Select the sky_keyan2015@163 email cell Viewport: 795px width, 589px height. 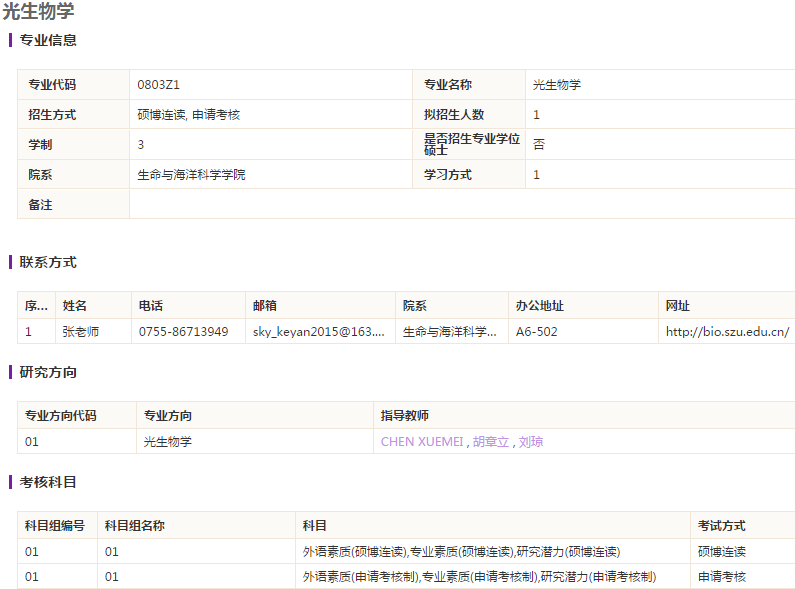[x=318, y=331]
